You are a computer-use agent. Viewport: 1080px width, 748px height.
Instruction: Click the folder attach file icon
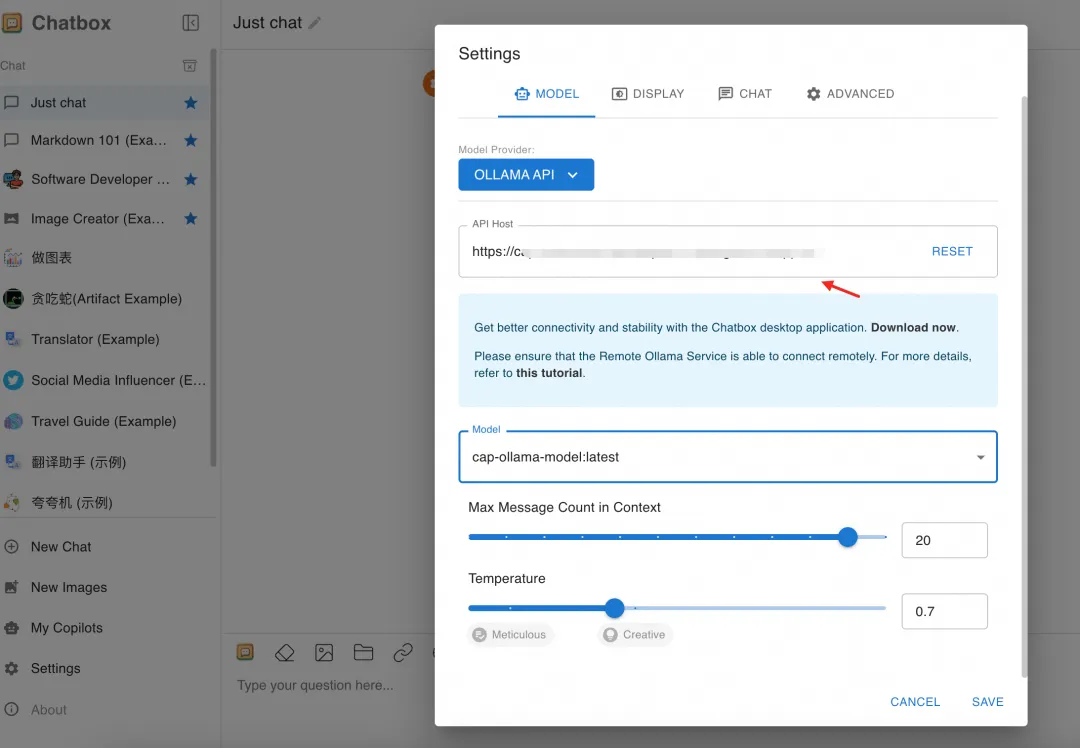click(x=363, y=652)
